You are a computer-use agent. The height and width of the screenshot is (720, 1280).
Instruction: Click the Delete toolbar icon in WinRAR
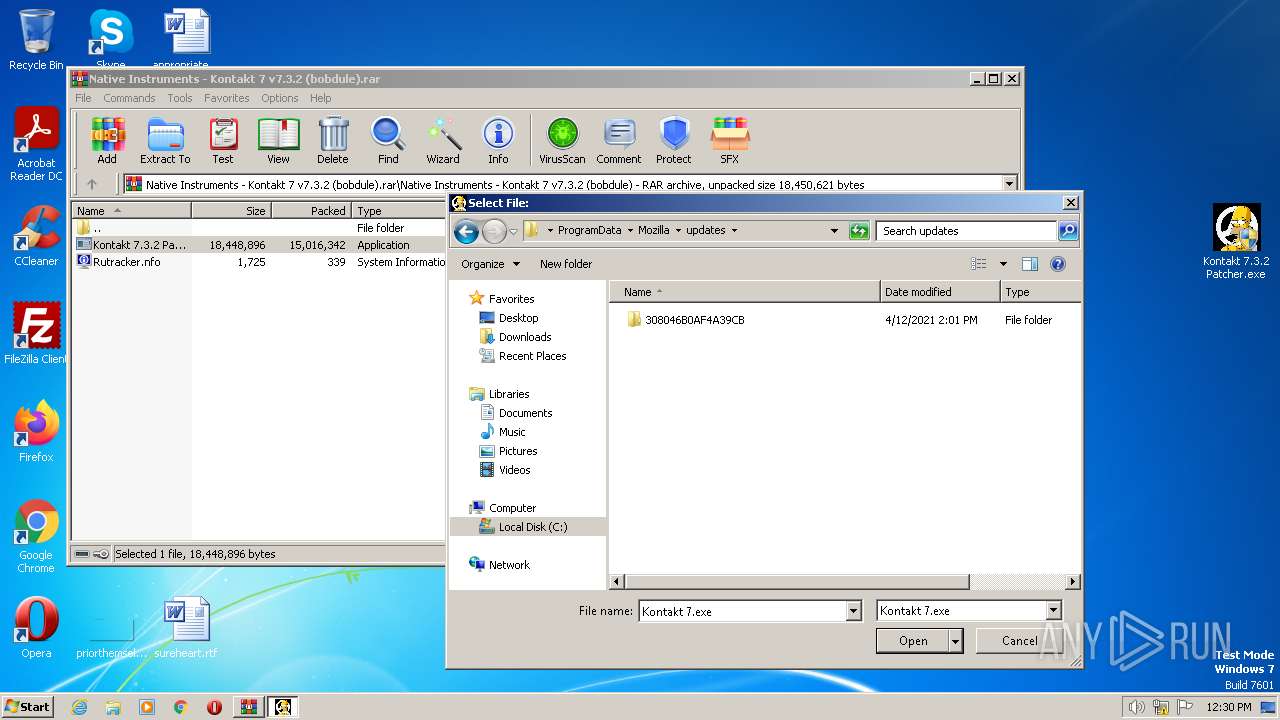[x=333, y=140]
